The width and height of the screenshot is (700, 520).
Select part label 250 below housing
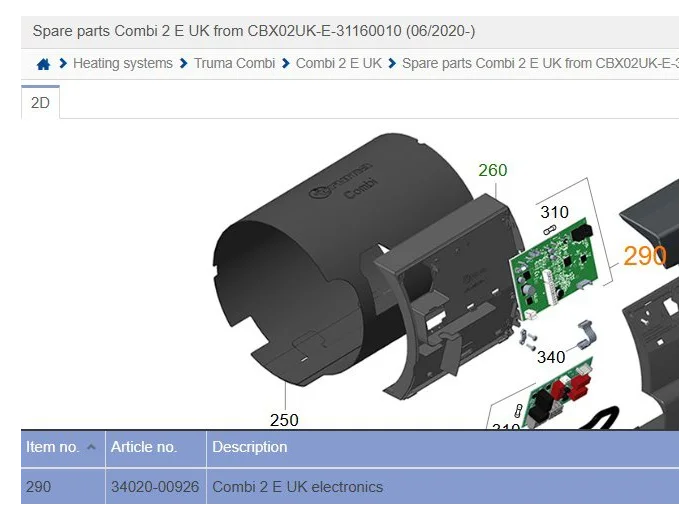point(284,420)
